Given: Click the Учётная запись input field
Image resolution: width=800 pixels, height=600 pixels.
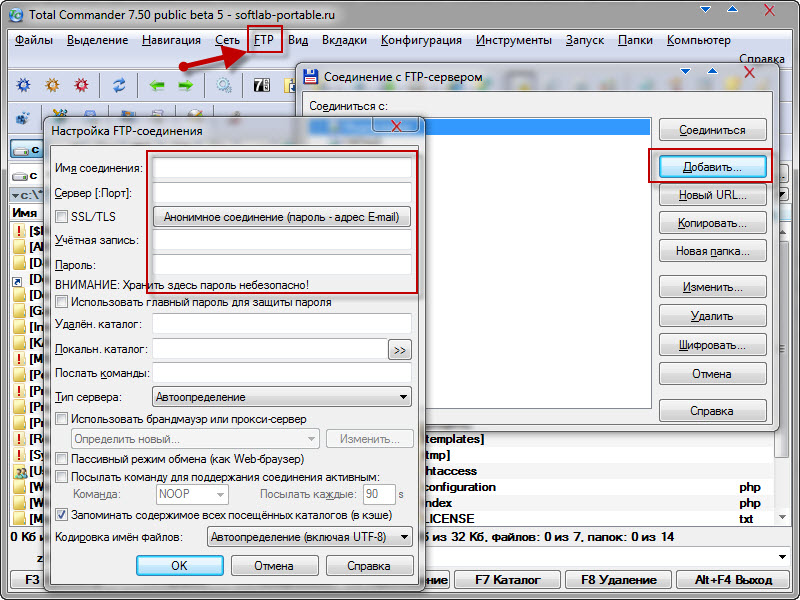Looking at the screenshot, I should pyautogui.click(x=282, y=240).
